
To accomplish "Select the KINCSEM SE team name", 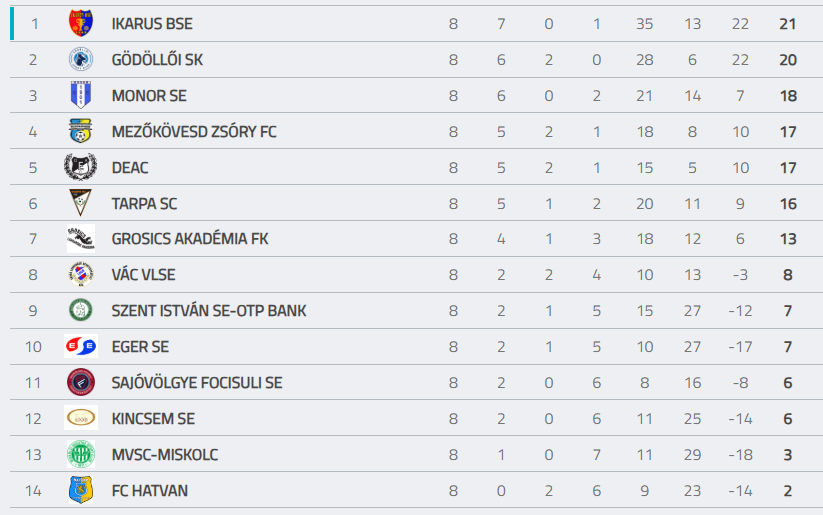I will pyautogui.click(x=155, y=419).
